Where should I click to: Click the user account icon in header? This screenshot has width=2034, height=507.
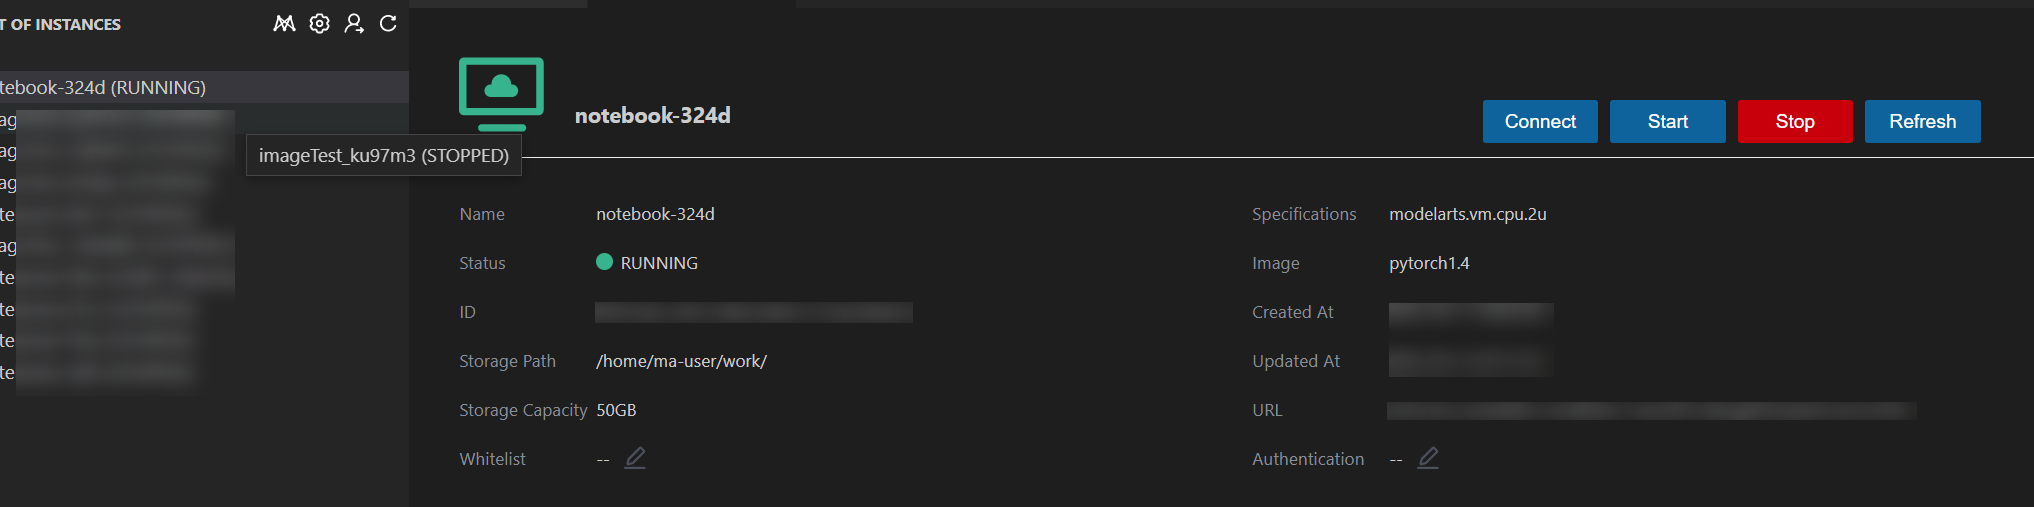click(354, 24)
